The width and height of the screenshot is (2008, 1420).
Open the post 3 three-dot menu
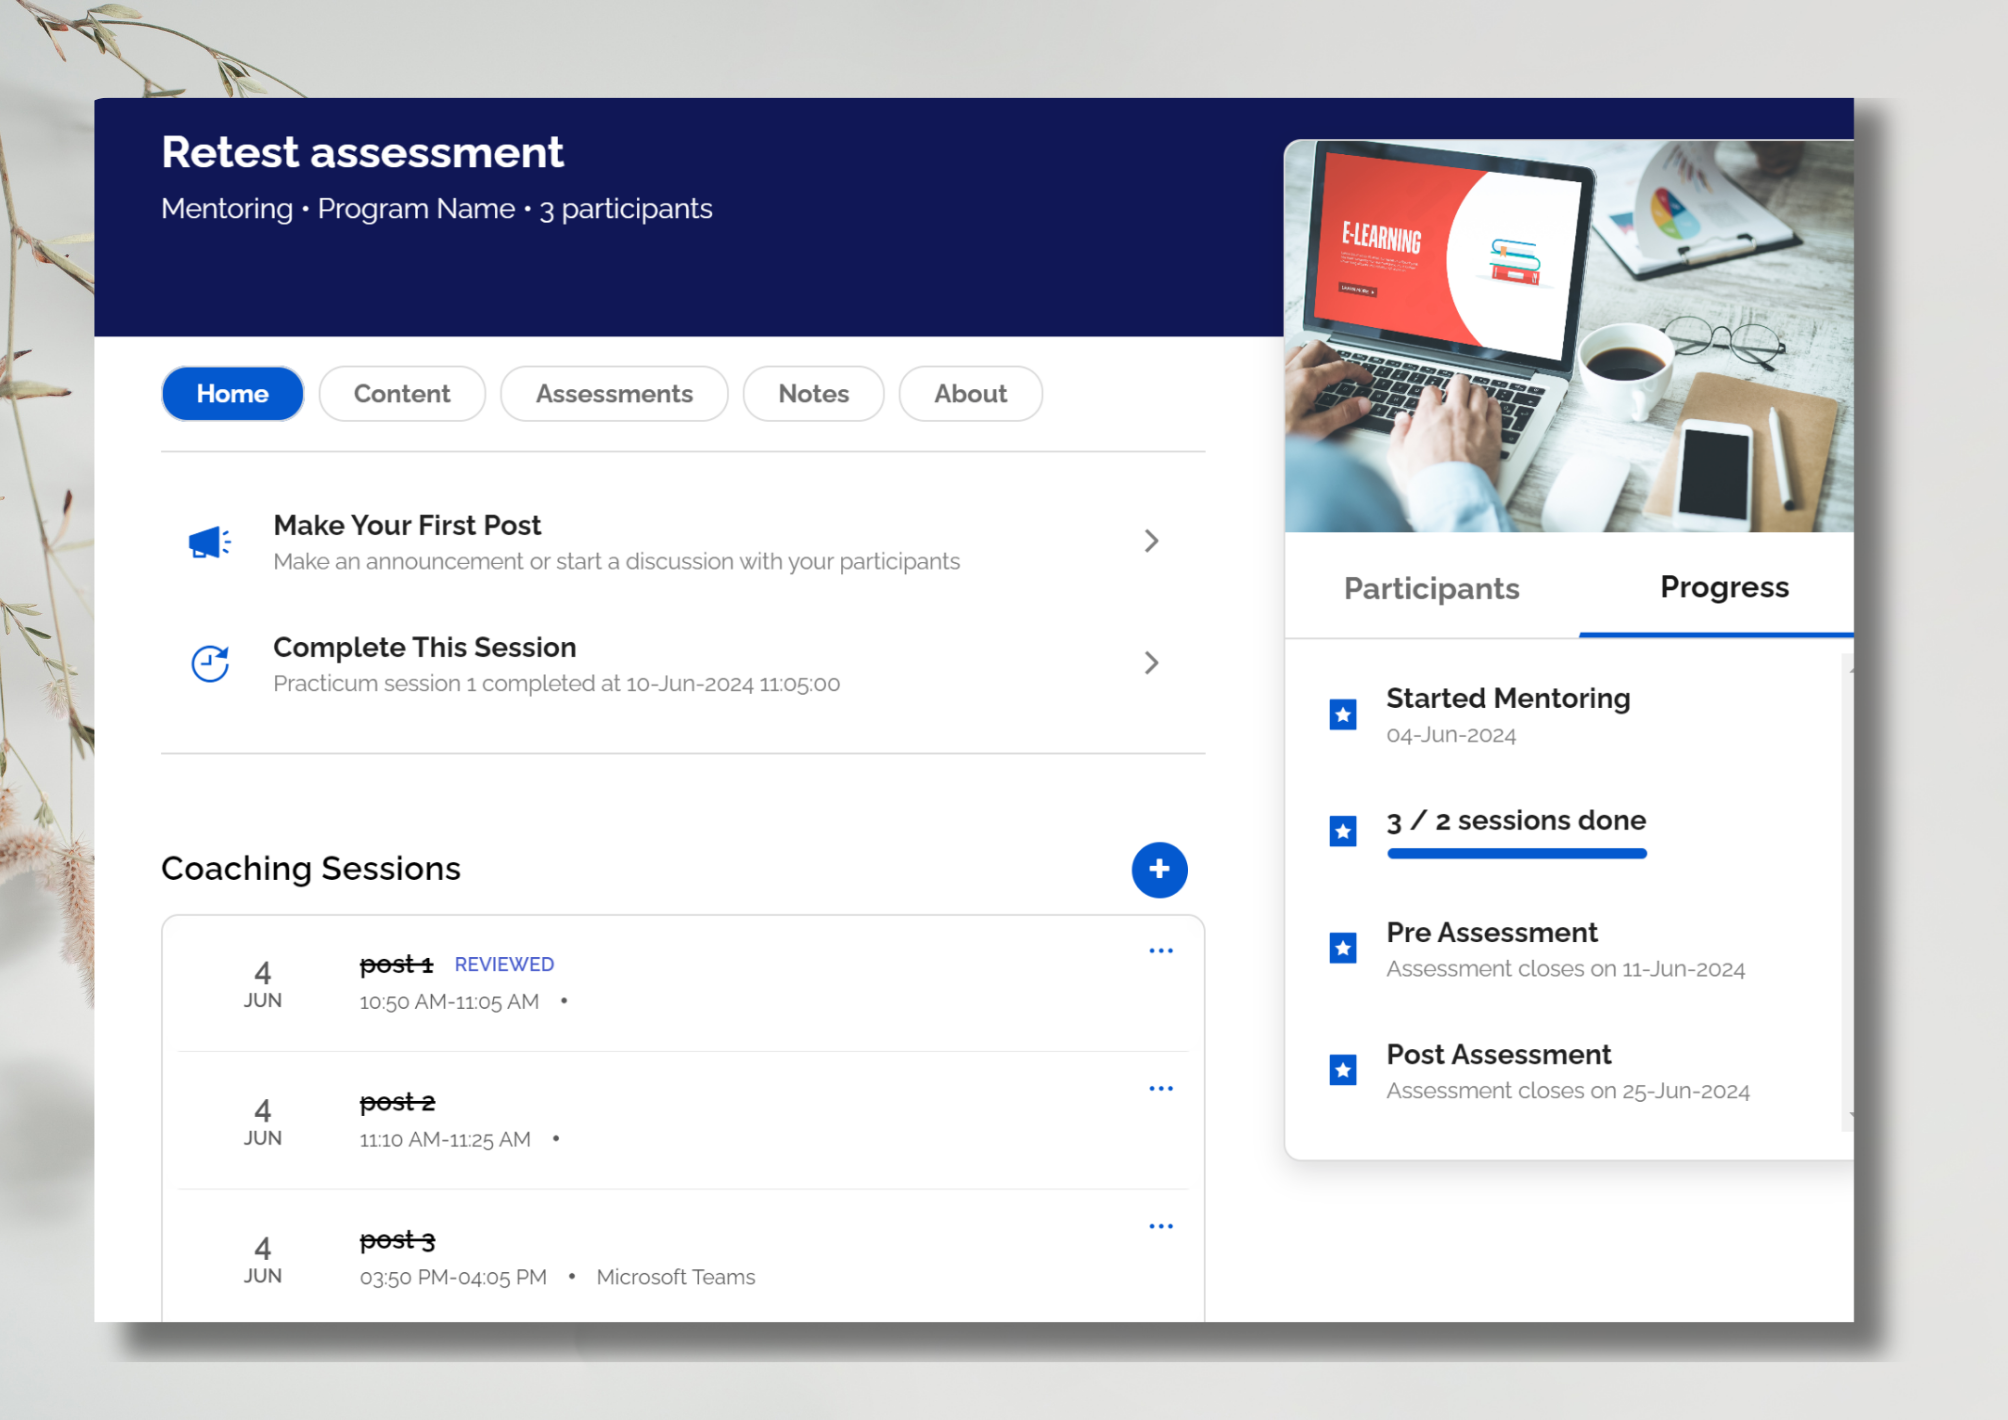pyautogui.click(x=1160, y=1226)
